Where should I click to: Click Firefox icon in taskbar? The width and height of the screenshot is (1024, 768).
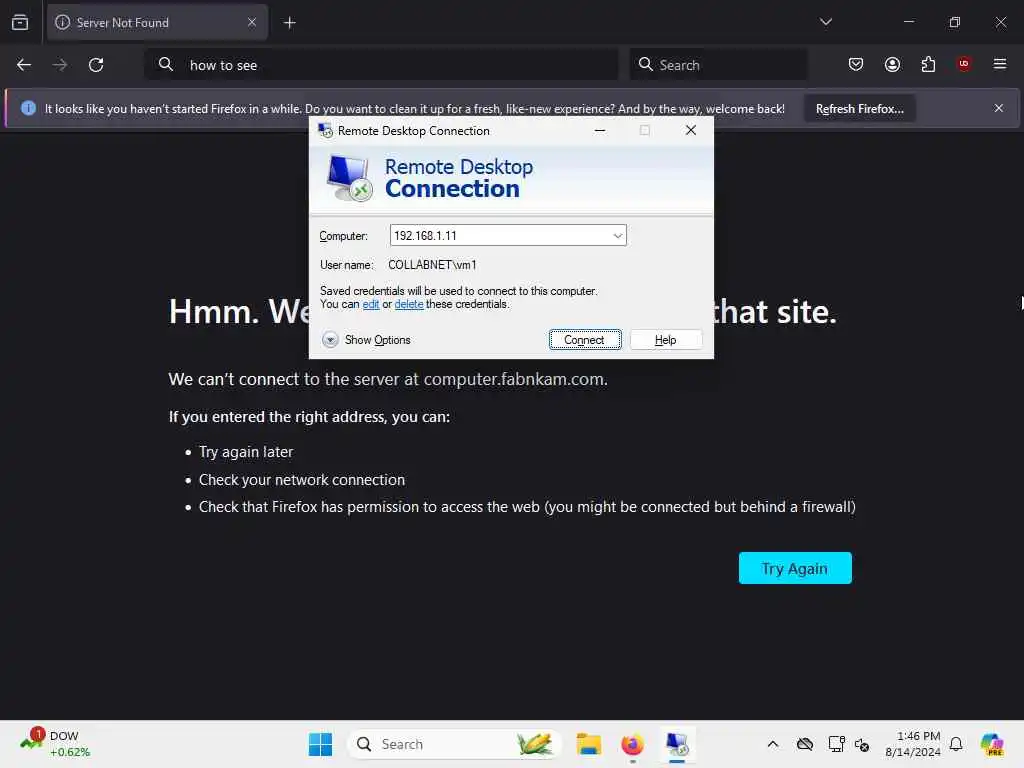(x=632, y=744)
